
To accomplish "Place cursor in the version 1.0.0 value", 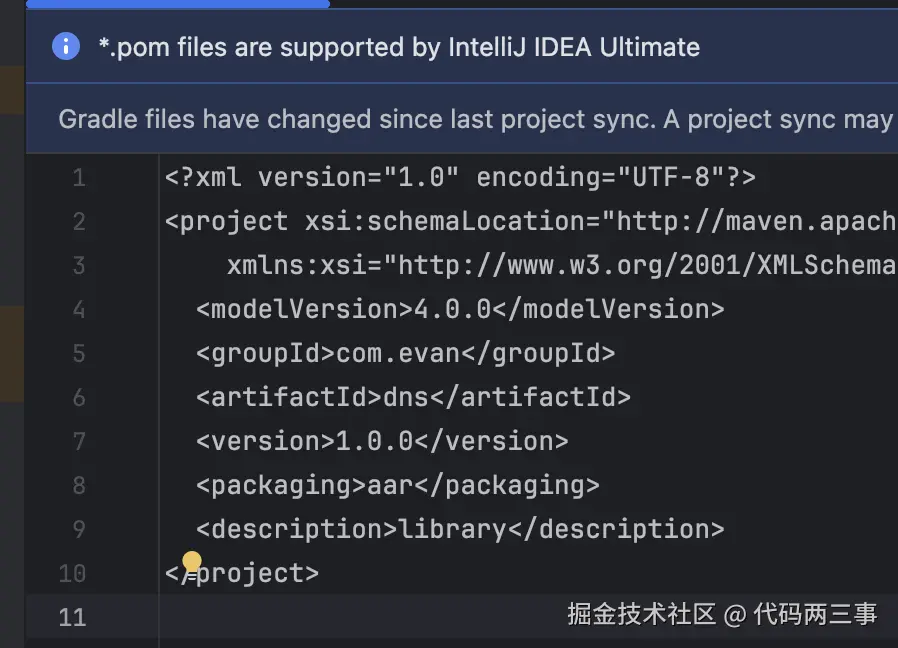I will pos(374,442).
